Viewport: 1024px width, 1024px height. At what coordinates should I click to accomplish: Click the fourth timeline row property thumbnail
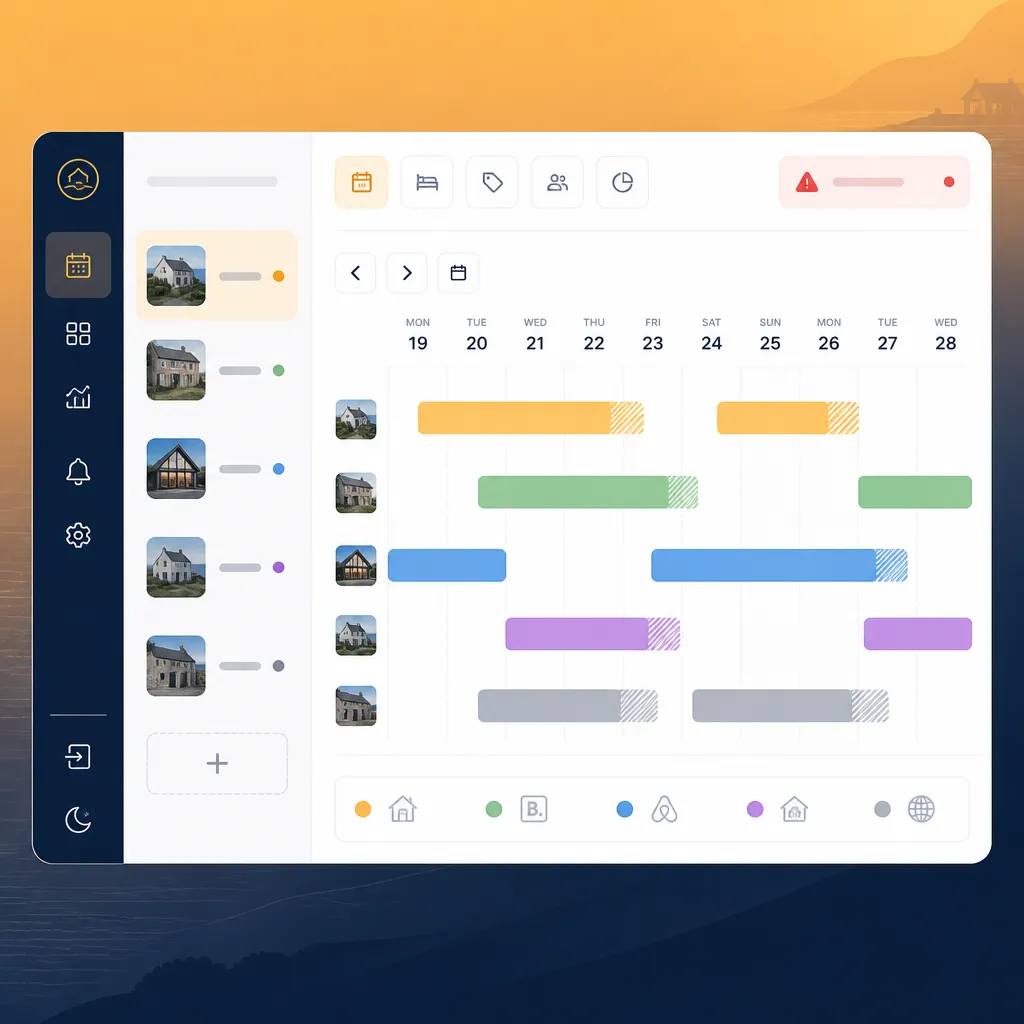pos(356,635)
